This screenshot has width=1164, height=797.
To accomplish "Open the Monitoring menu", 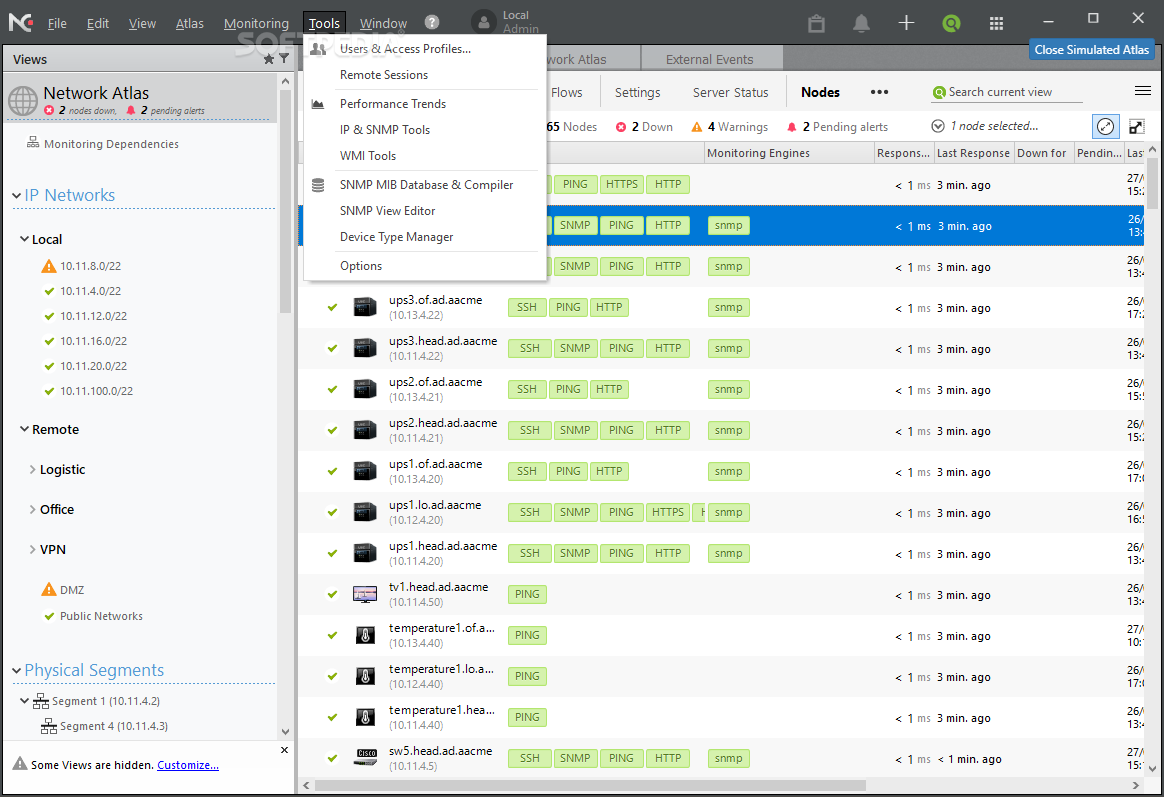I will coord(256,23).
